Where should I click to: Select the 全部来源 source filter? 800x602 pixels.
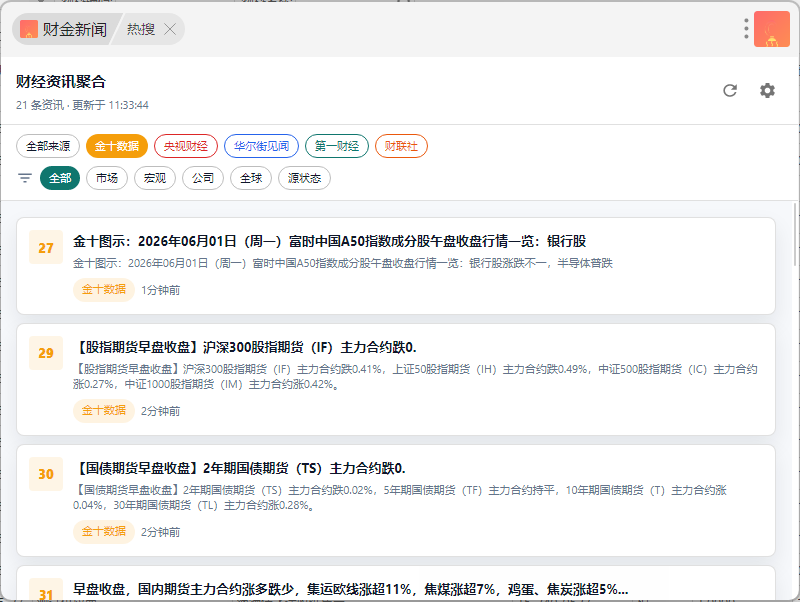point(48,146)
